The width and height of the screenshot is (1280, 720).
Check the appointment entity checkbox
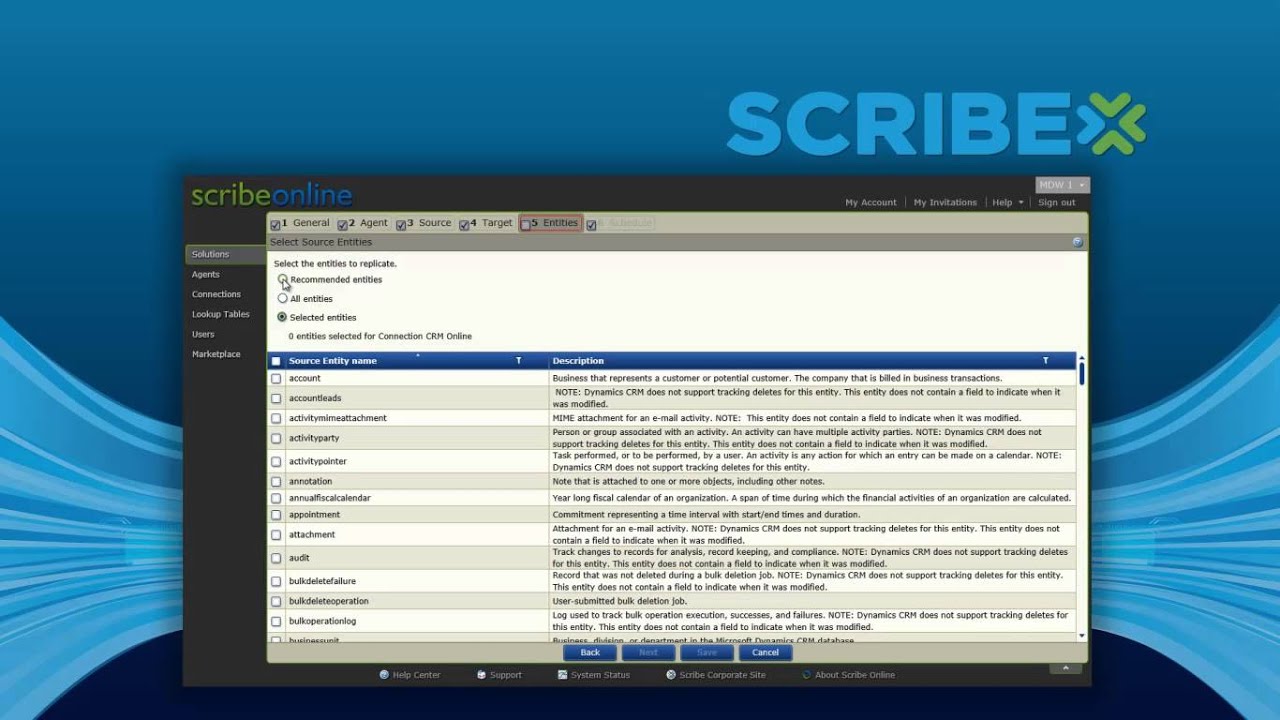click(276, 515)
